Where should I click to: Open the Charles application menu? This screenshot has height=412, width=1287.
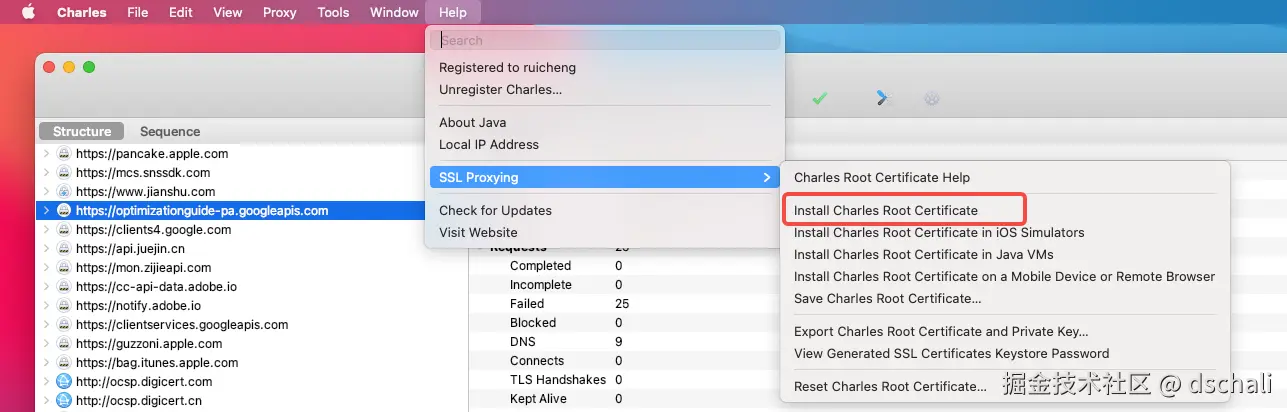click(82, 12)
